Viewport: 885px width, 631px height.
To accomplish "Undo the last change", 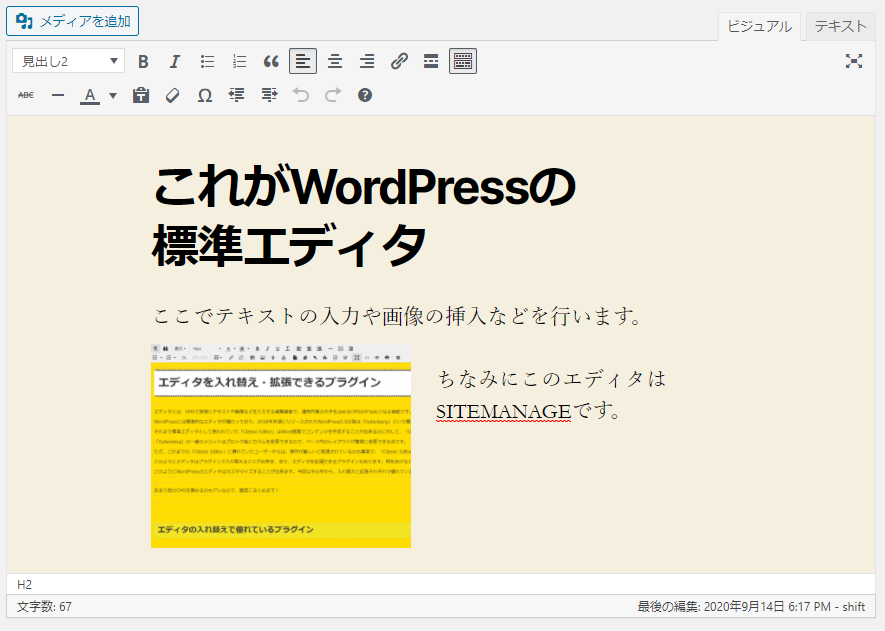I will tap(301, 95).
